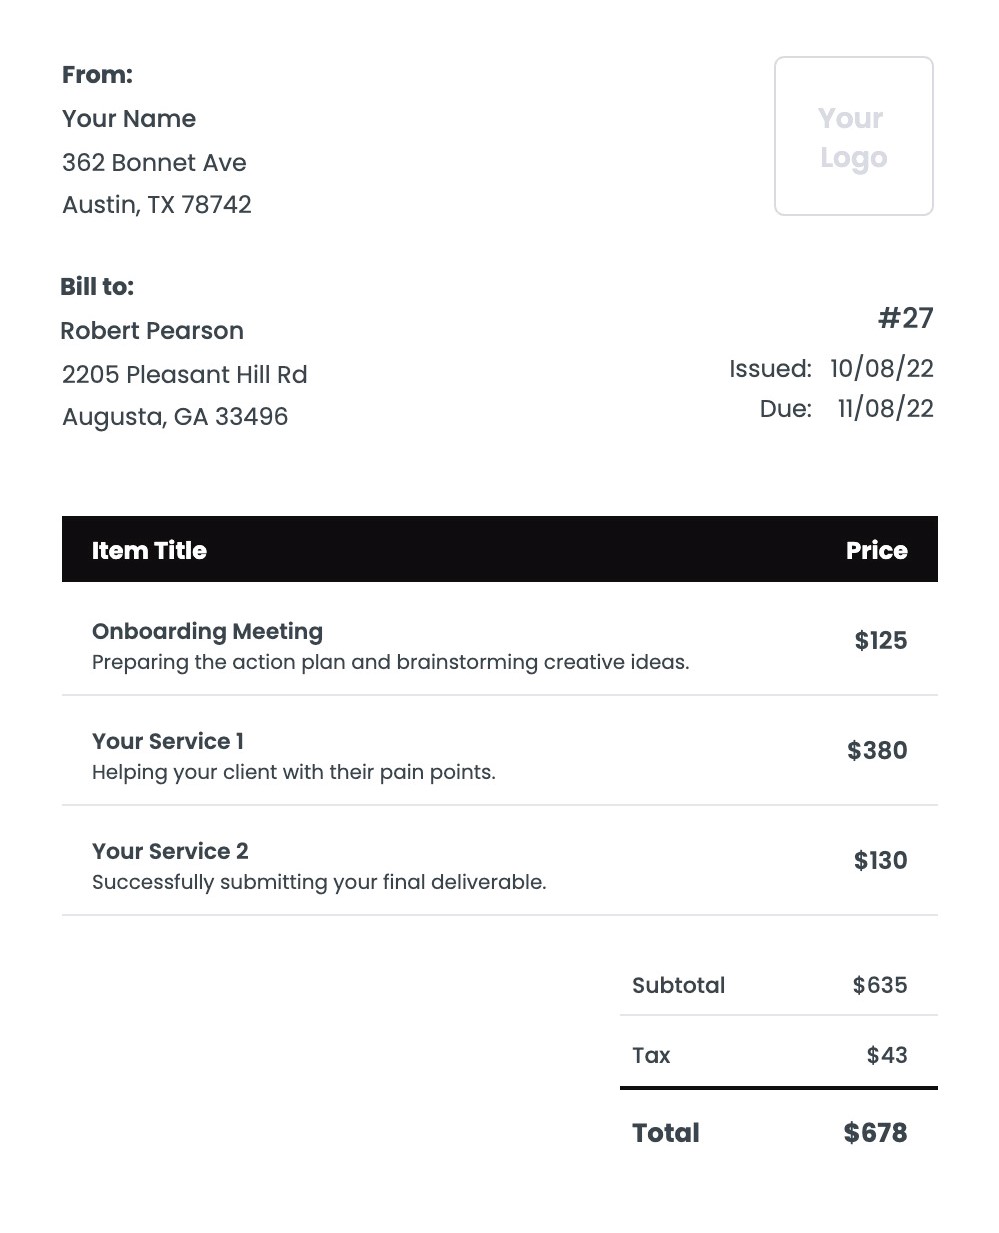Click the Augusta, GA 33496 line
Viewport: 999px width, 1233px height.
tap(175, 417)
